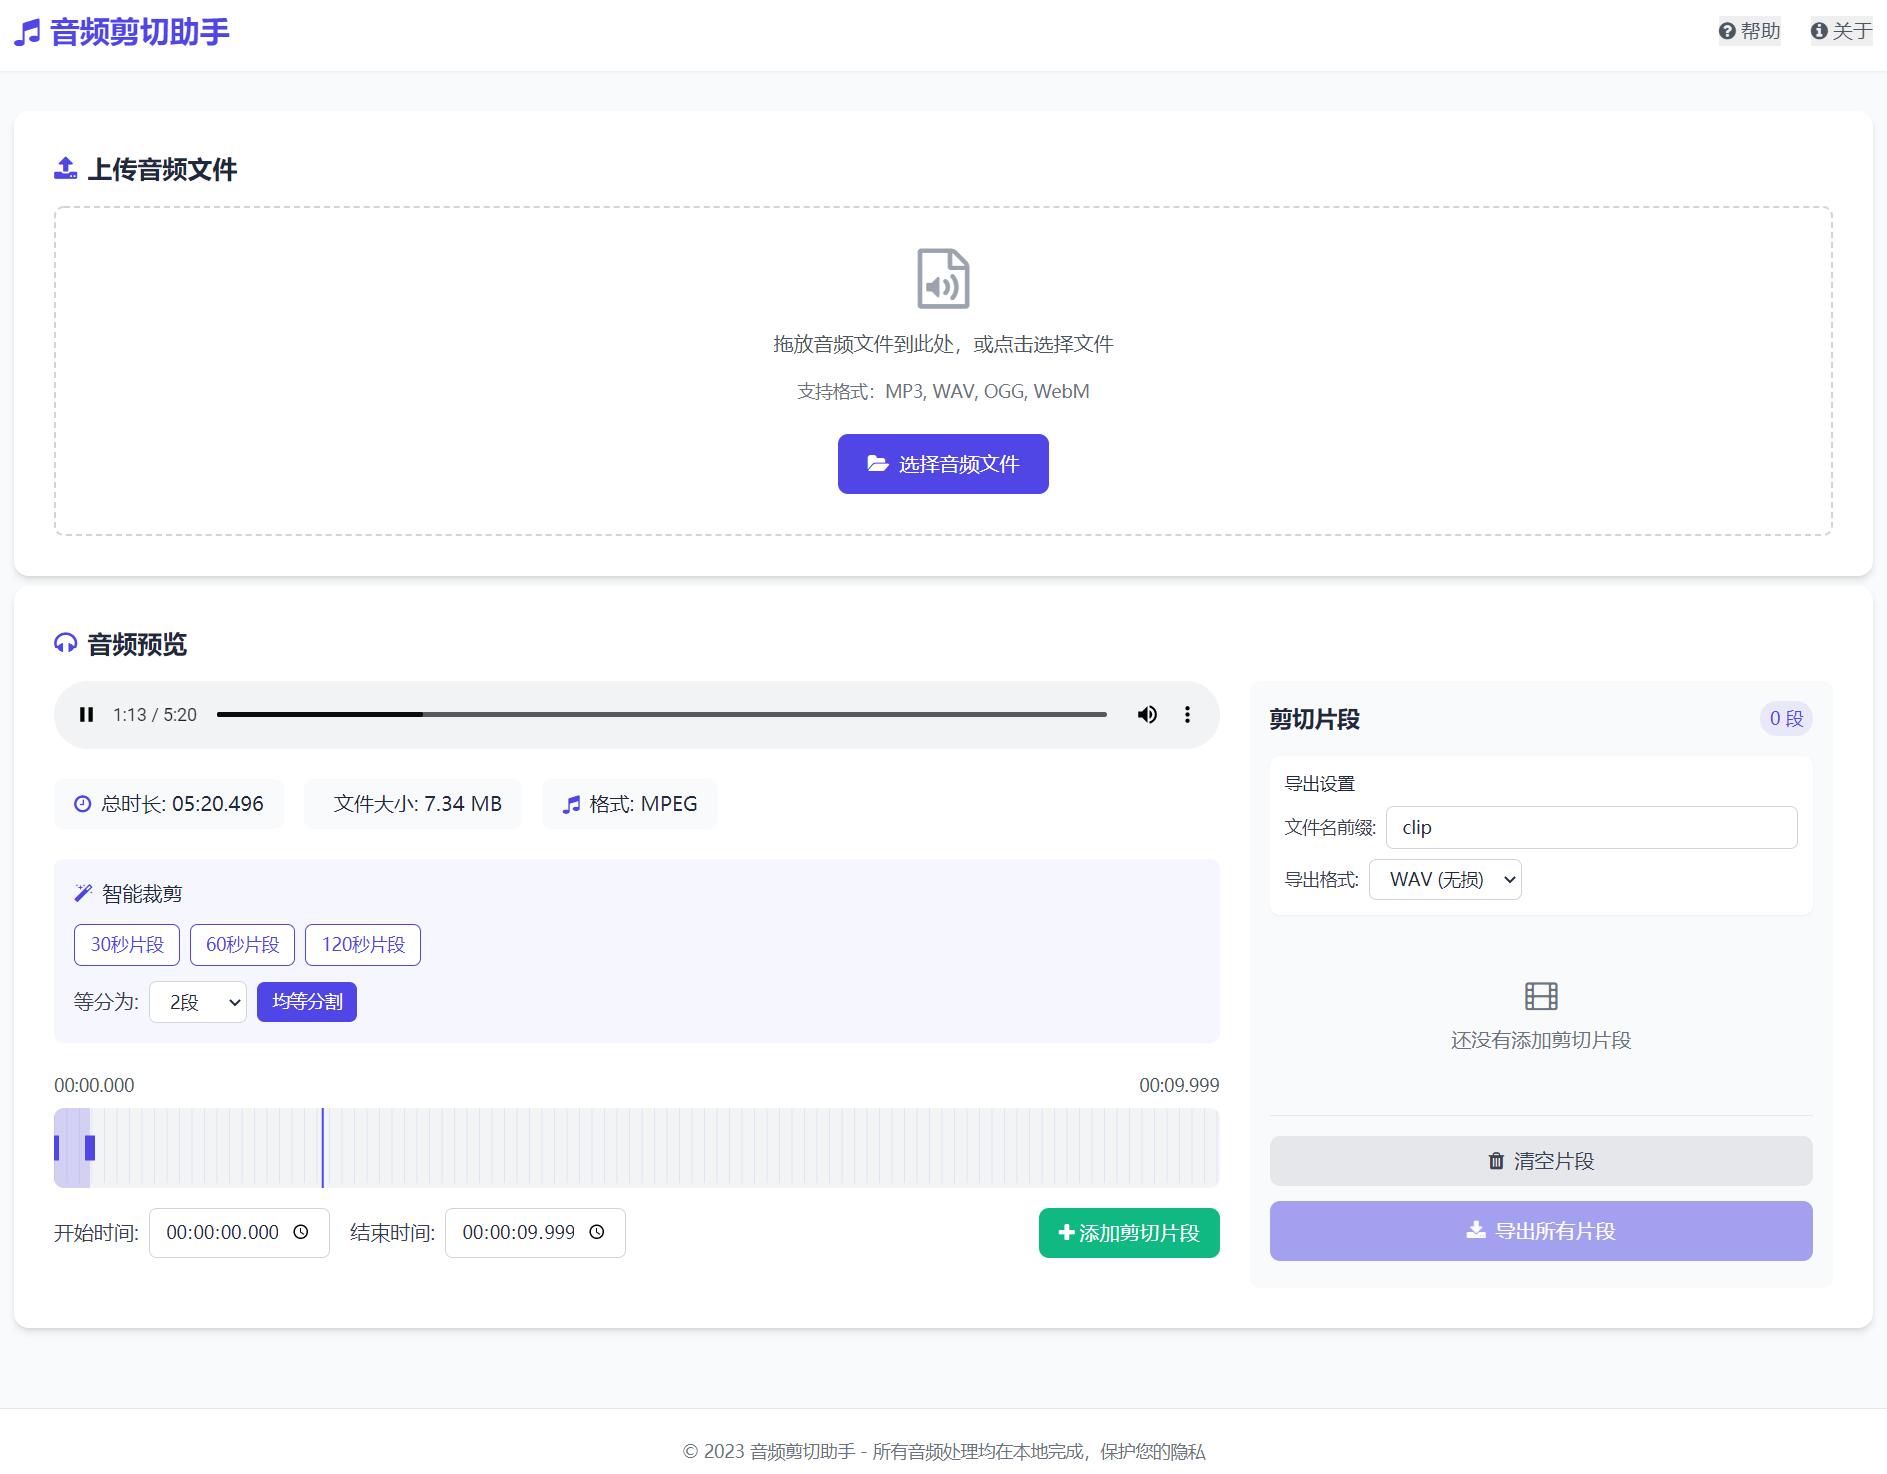Open time picker for end time
The height and width of the screenshot is (1474, 1887).
pos(597,1233)
